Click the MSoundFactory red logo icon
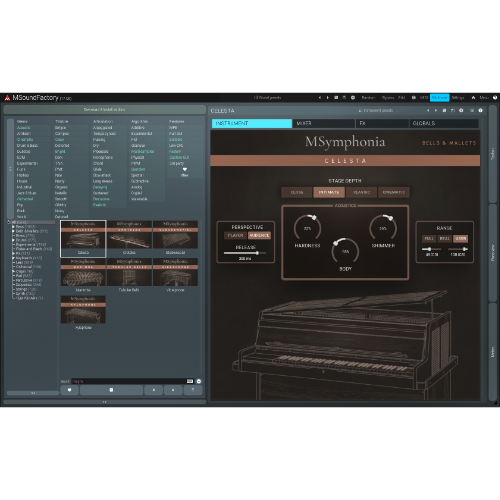 tap(7, 98)
